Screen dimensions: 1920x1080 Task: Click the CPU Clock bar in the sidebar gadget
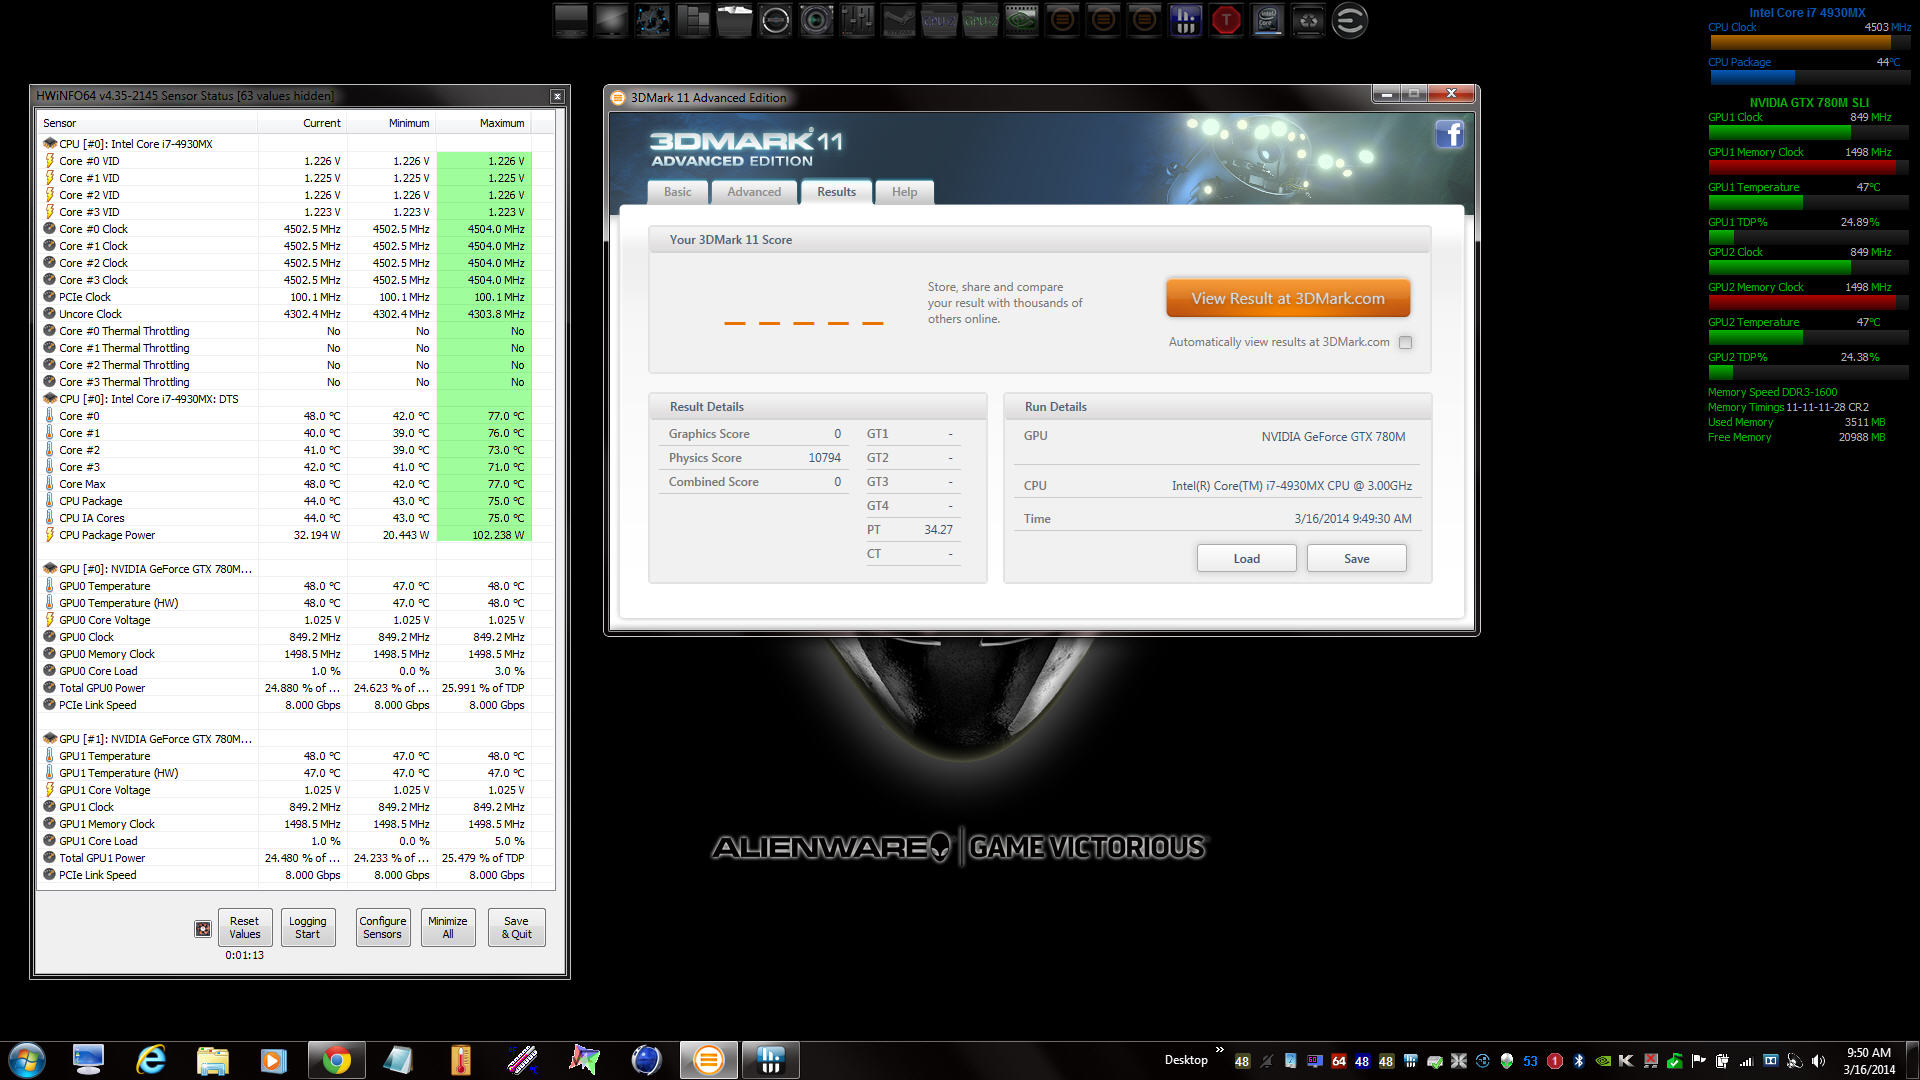coord(1808,42)
